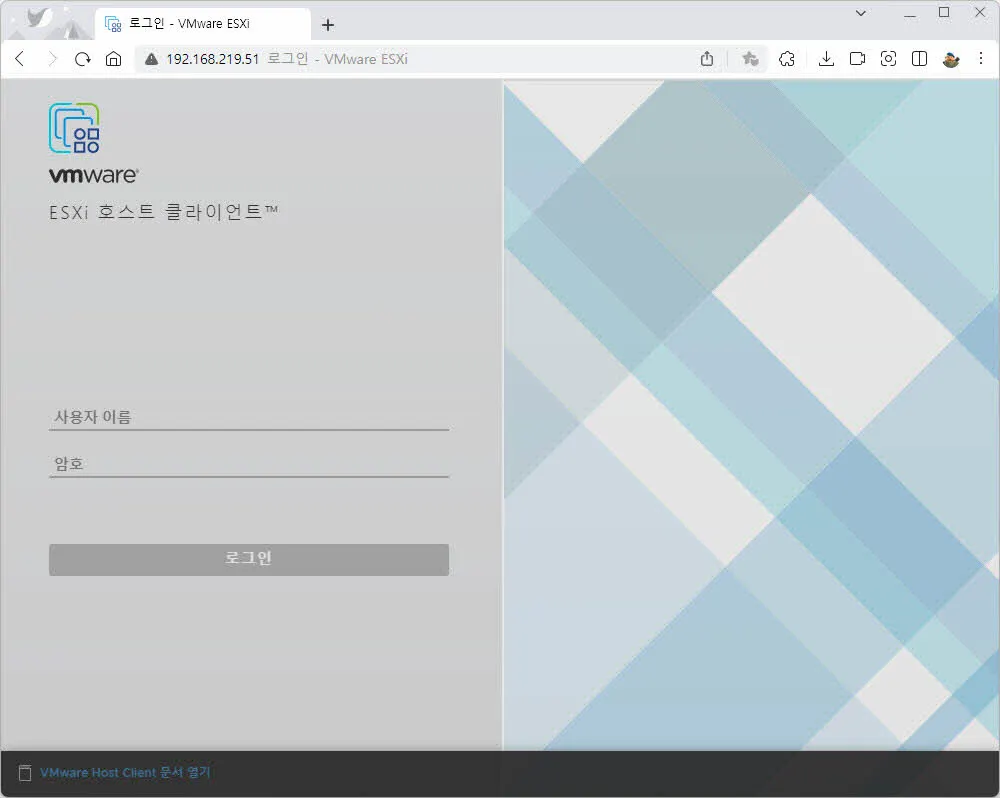
Task: Bookmark this page with star icon
Action: (x=750, y=59)
